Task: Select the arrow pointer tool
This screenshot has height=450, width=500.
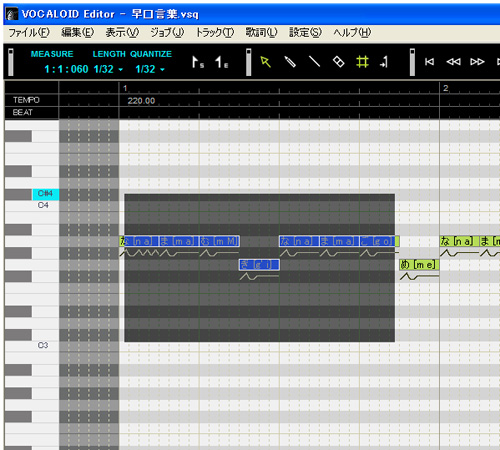Action: click(x=265, y=62)
